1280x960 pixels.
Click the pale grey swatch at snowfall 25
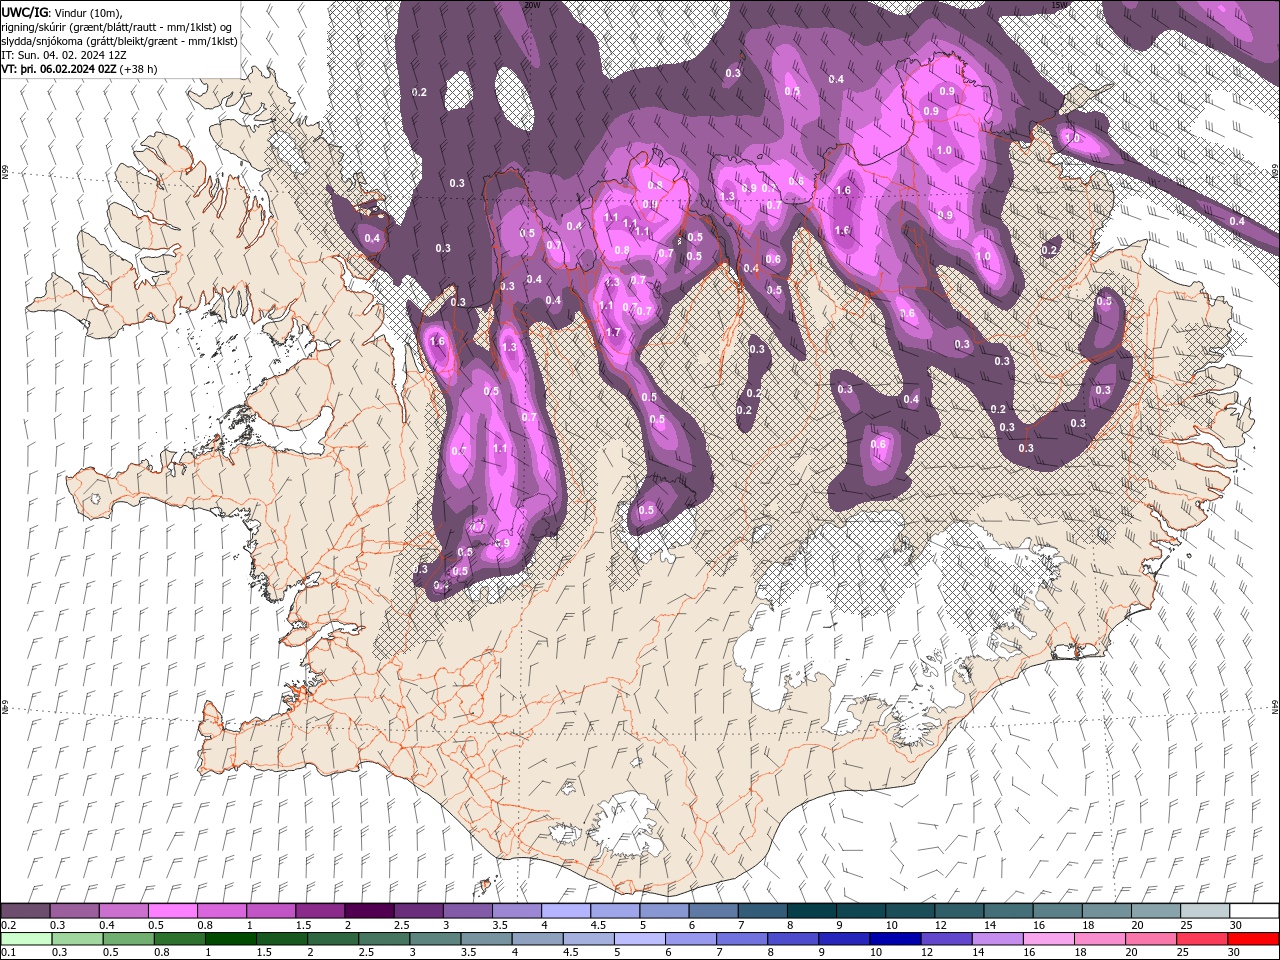point(1205,911)
